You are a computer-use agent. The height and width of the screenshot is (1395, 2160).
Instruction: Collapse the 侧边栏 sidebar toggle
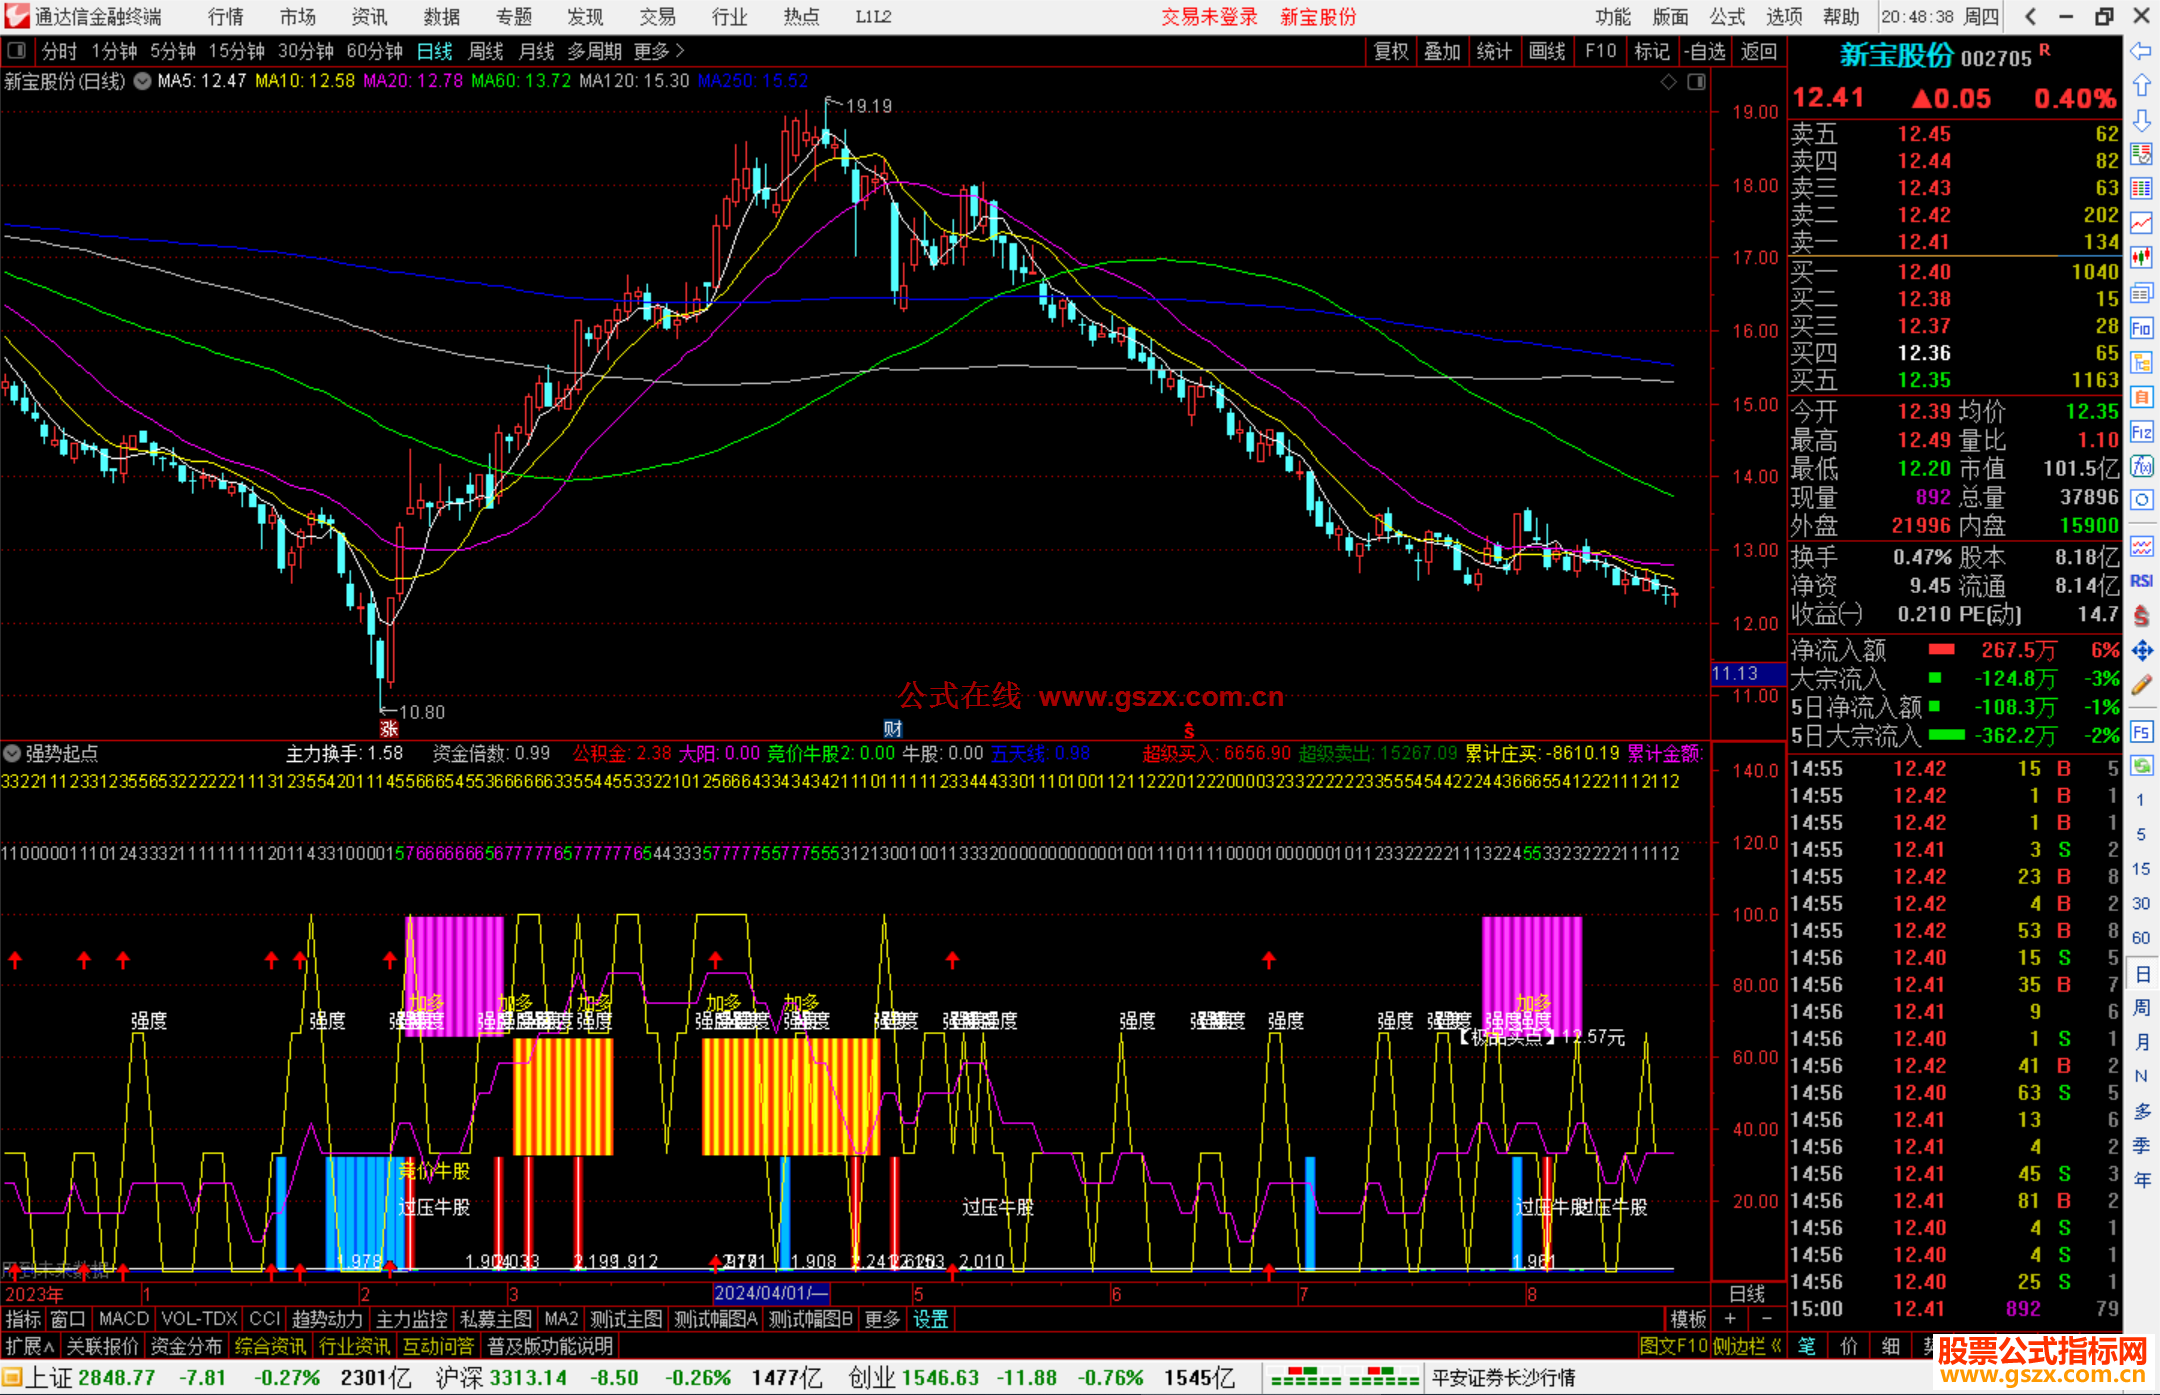tap(1747, 1346)
